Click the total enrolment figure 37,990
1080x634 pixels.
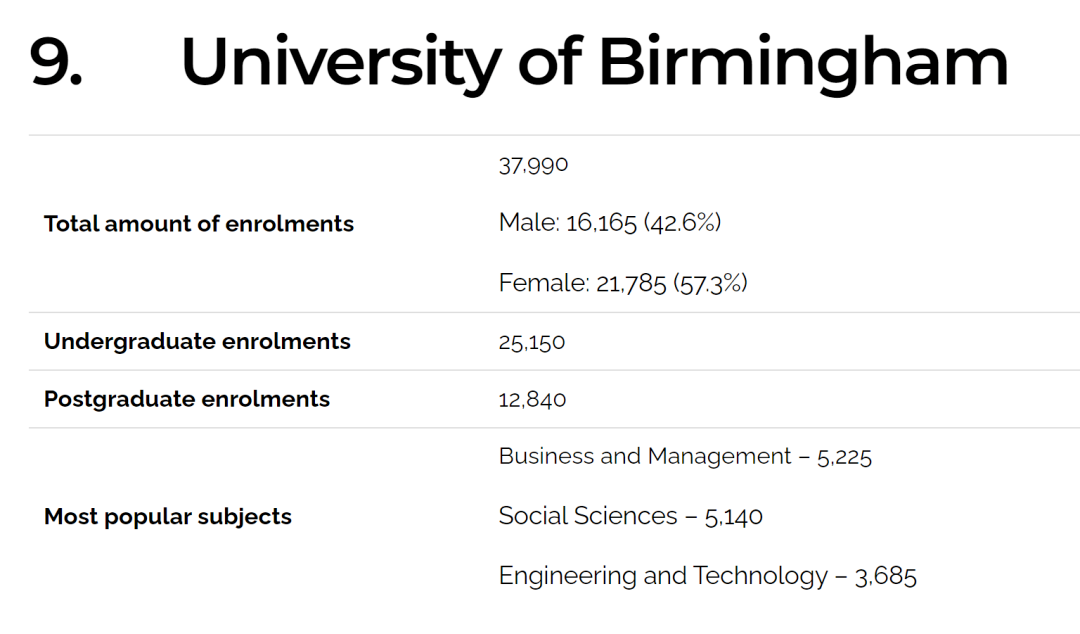coord(533,165)
